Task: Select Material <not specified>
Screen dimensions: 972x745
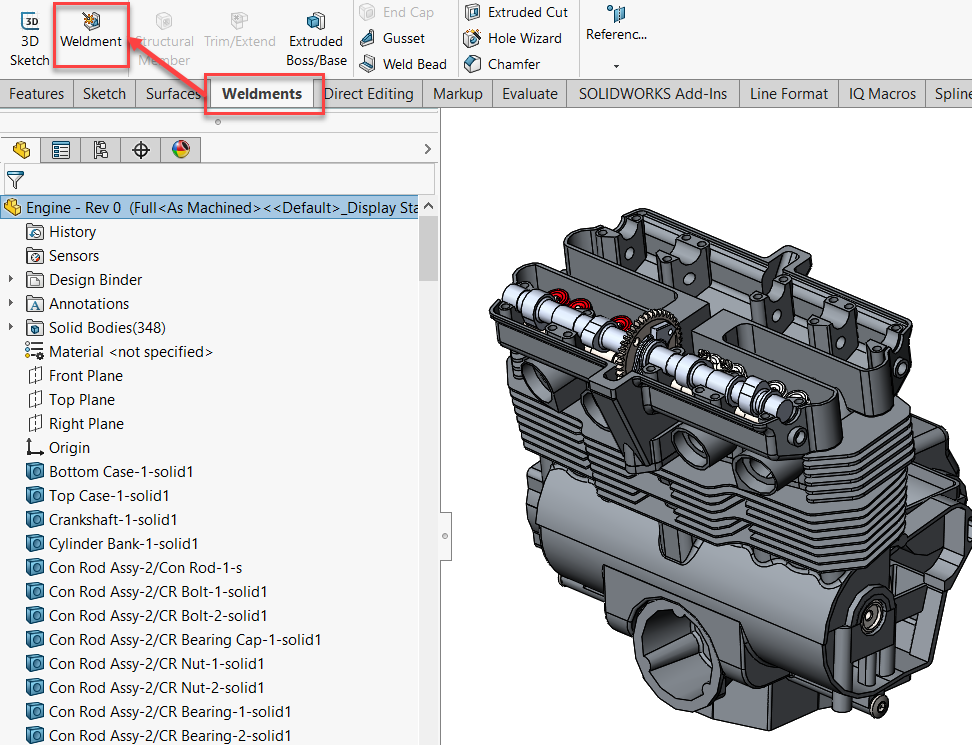Action: [119, 352]
